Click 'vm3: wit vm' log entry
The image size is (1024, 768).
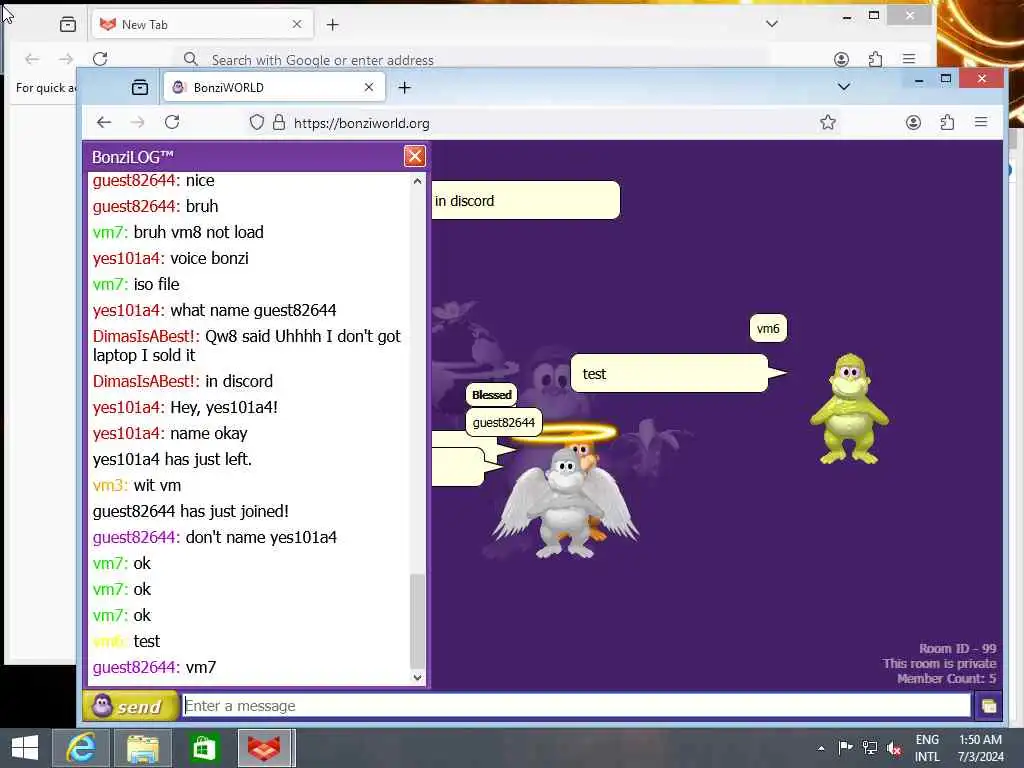click(137, 485)
